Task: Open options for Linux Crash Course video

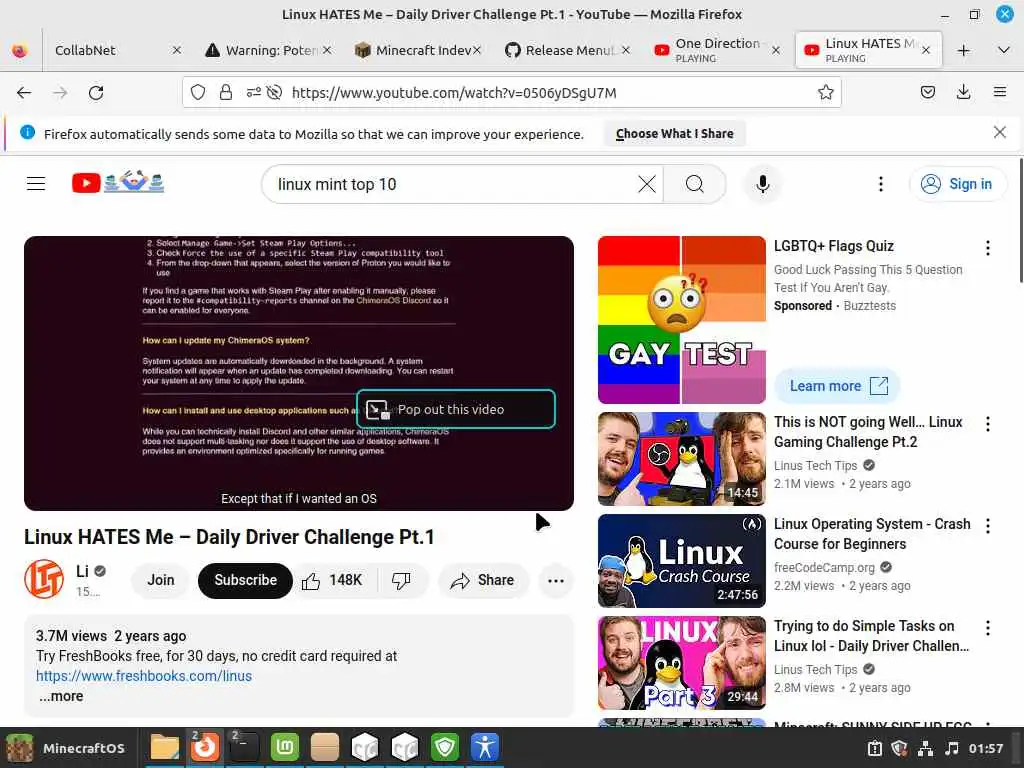Action: (x=987, y=526)
